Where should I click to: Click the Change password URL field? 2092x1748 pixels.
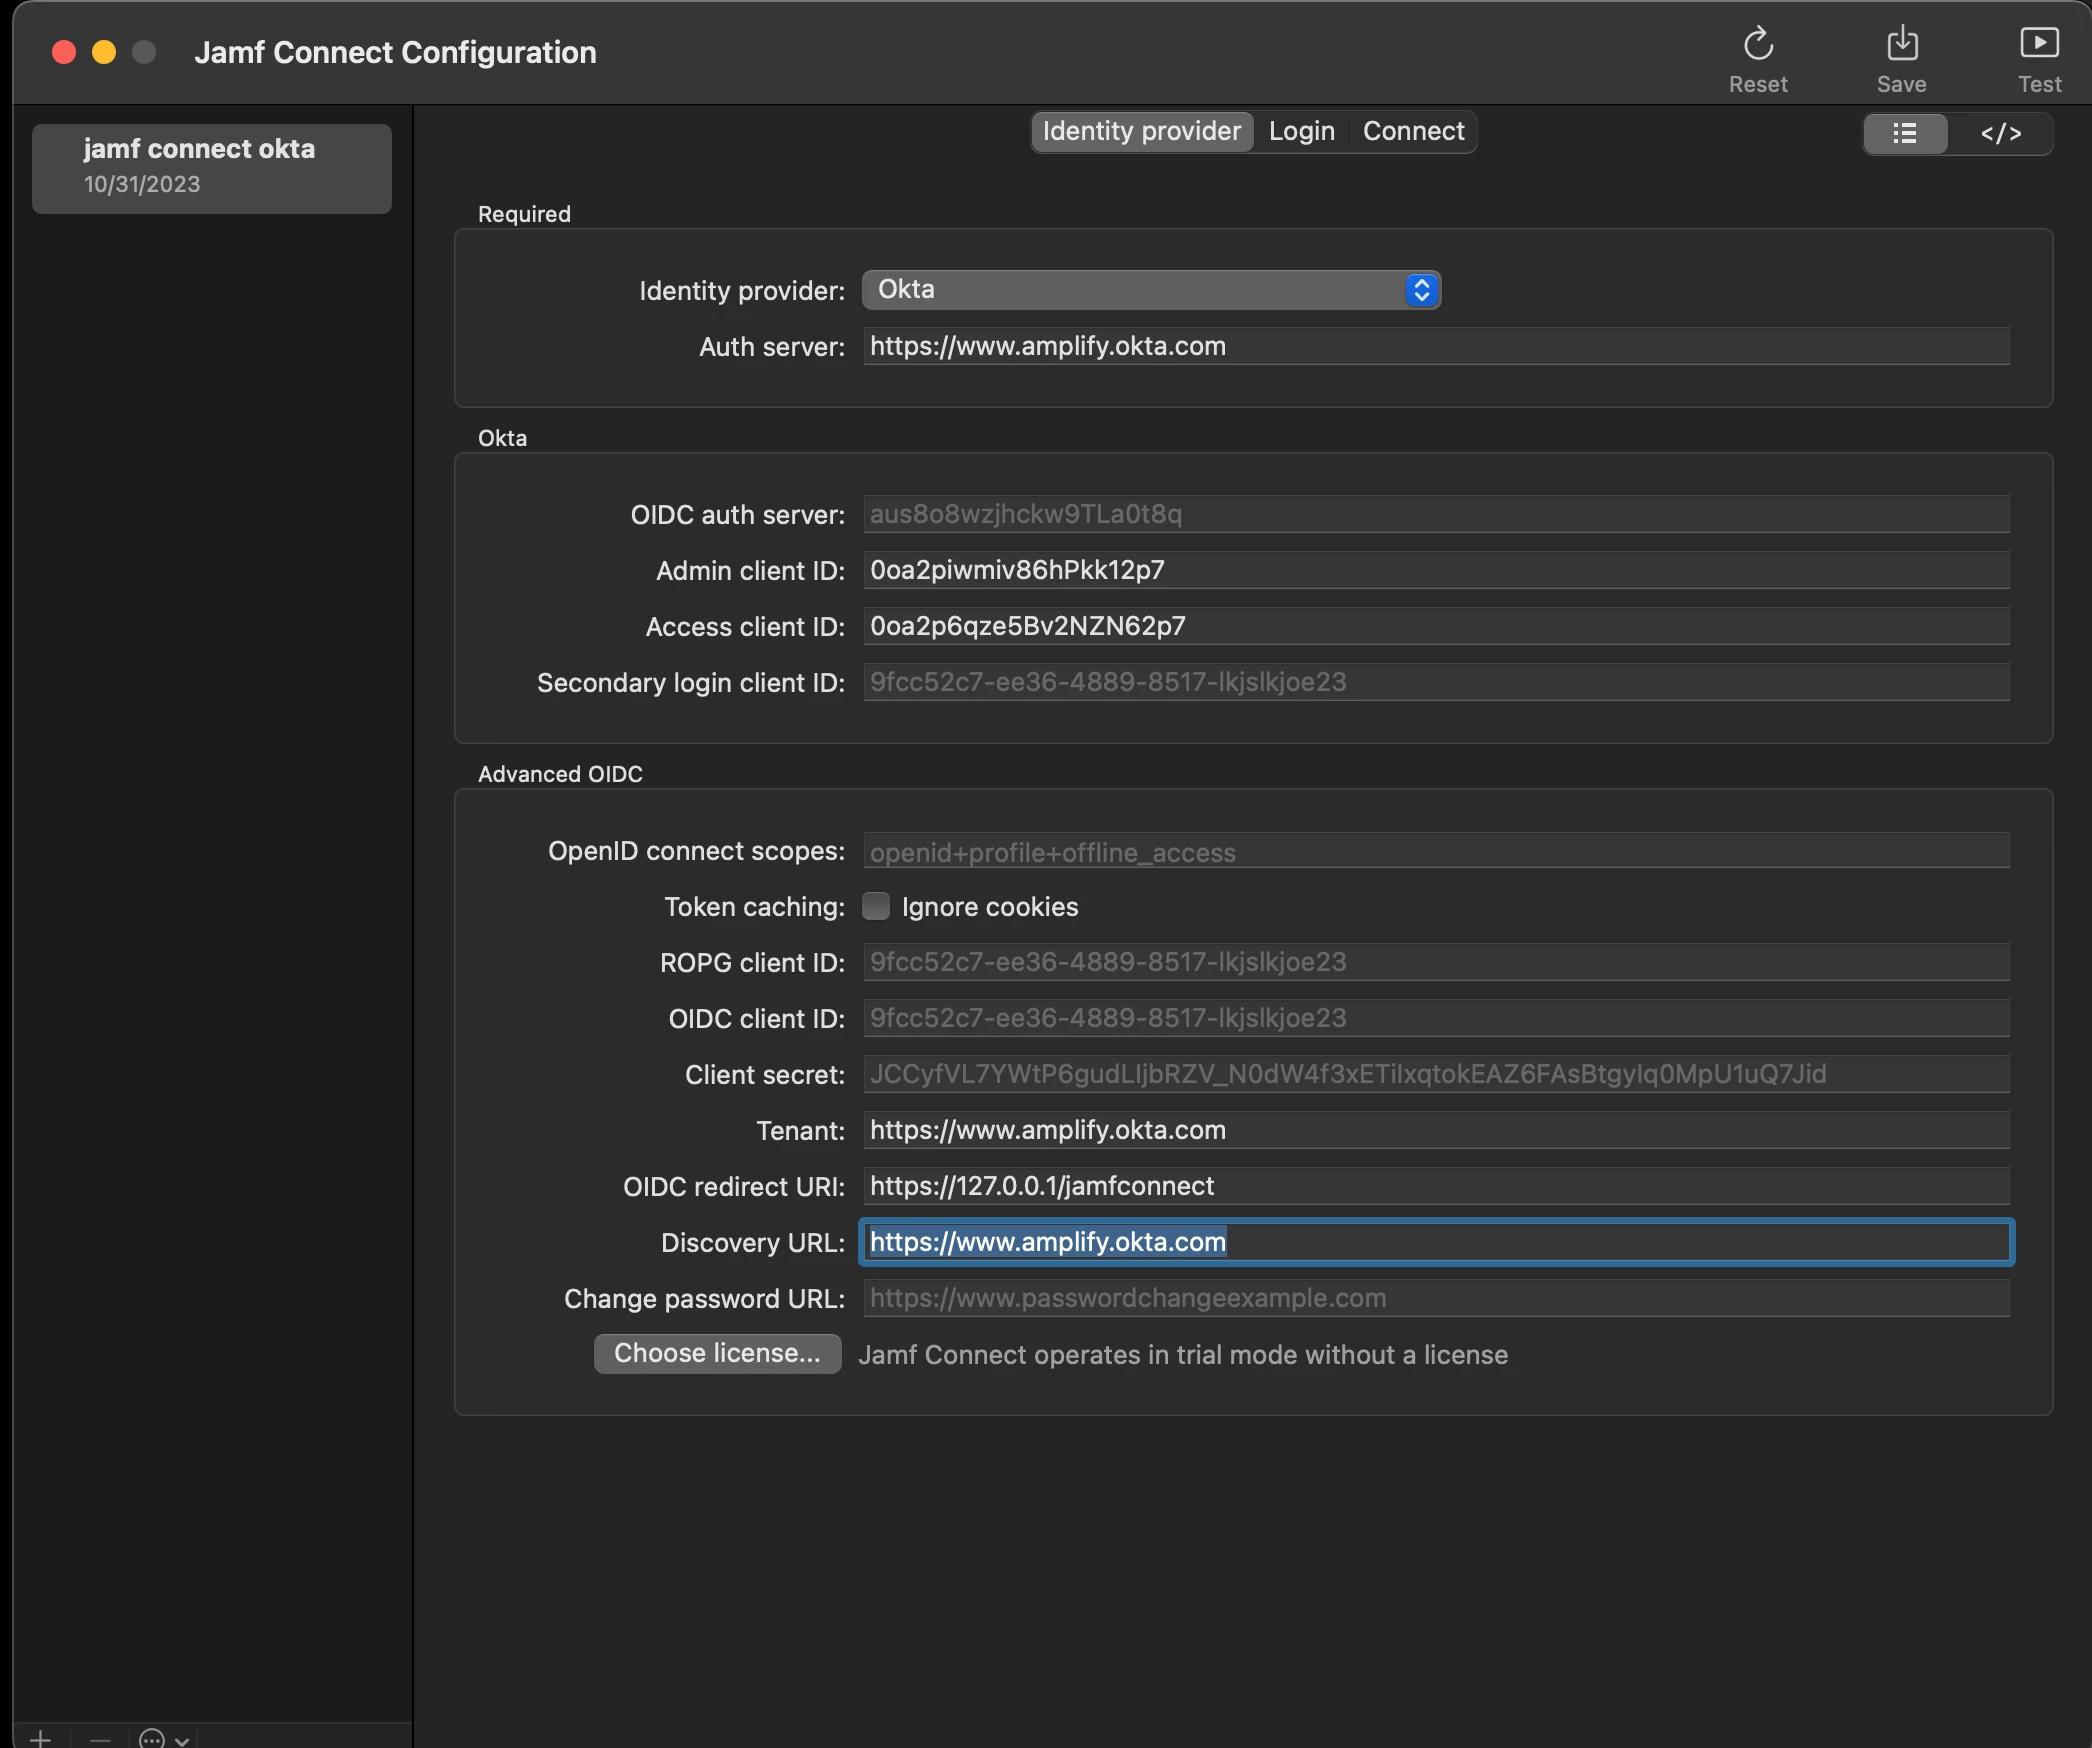pyautogui.click(x=1436, y=1298)
